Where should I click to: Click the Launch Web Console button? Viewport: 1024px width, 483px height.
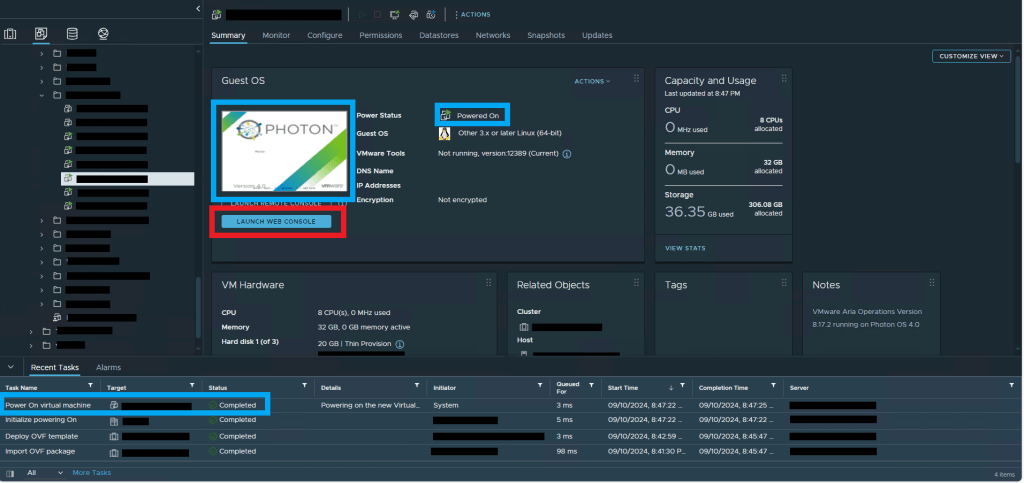tap(276, 221)
